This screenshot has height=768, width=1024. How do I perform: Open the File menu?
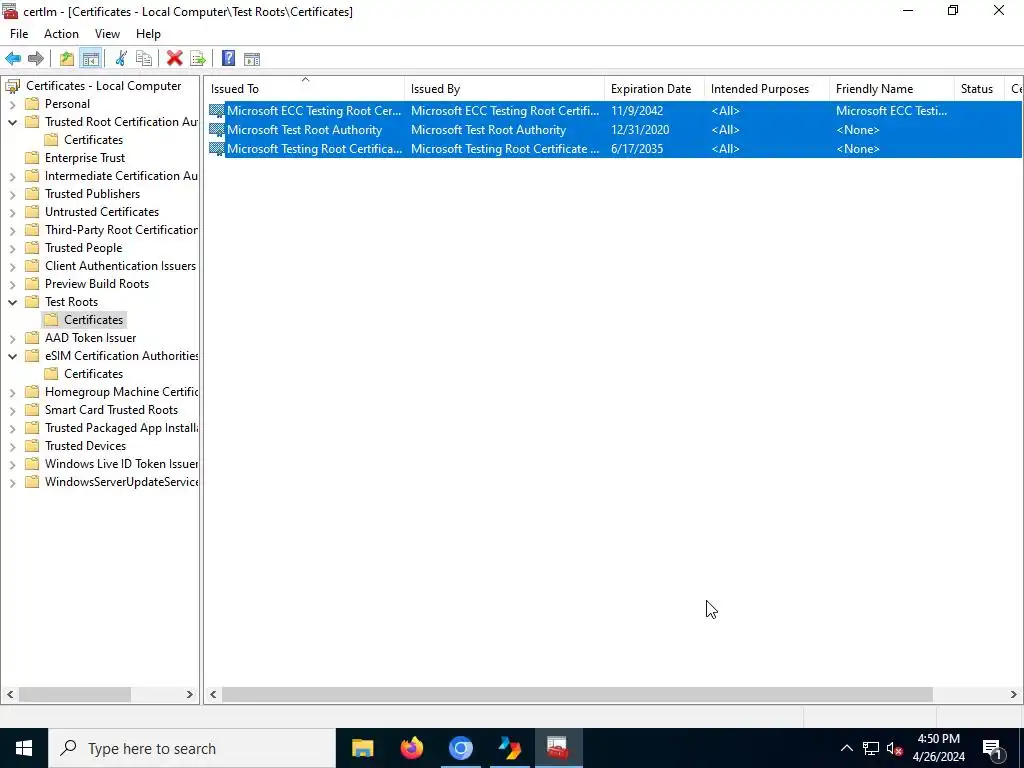[x=19, y=34]
